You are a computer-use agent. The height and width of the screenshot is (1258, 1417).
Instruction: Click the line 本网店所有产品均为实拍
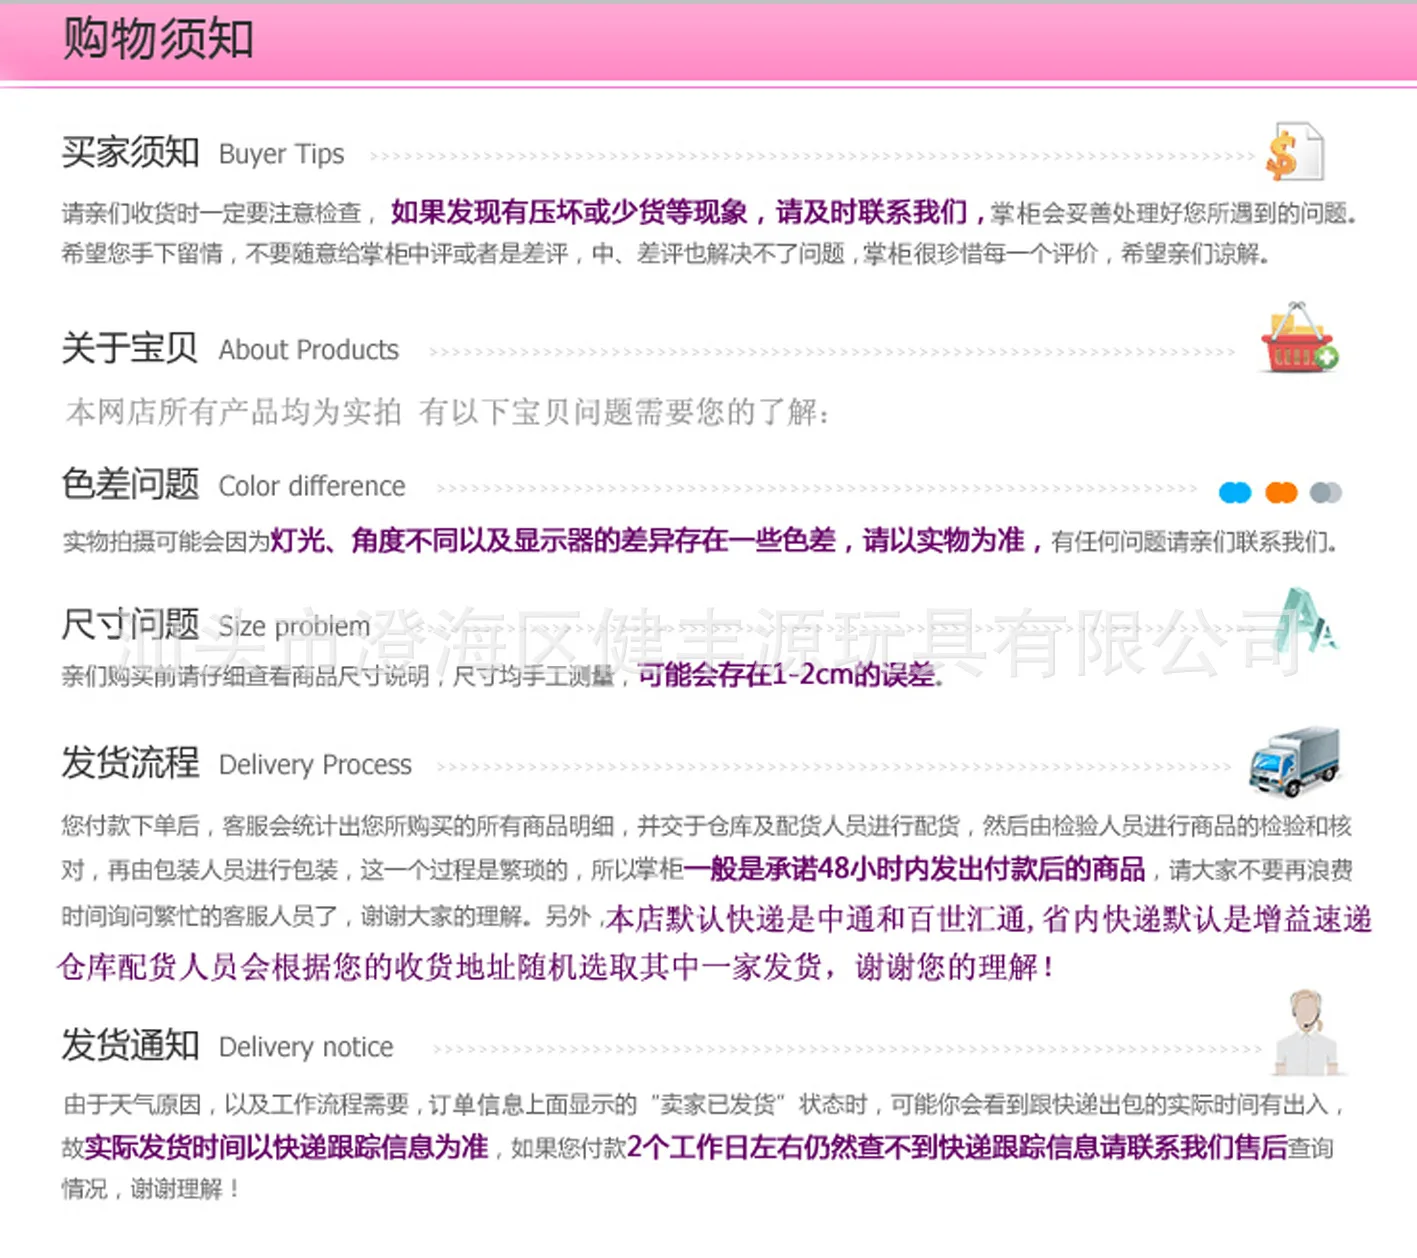234,411
